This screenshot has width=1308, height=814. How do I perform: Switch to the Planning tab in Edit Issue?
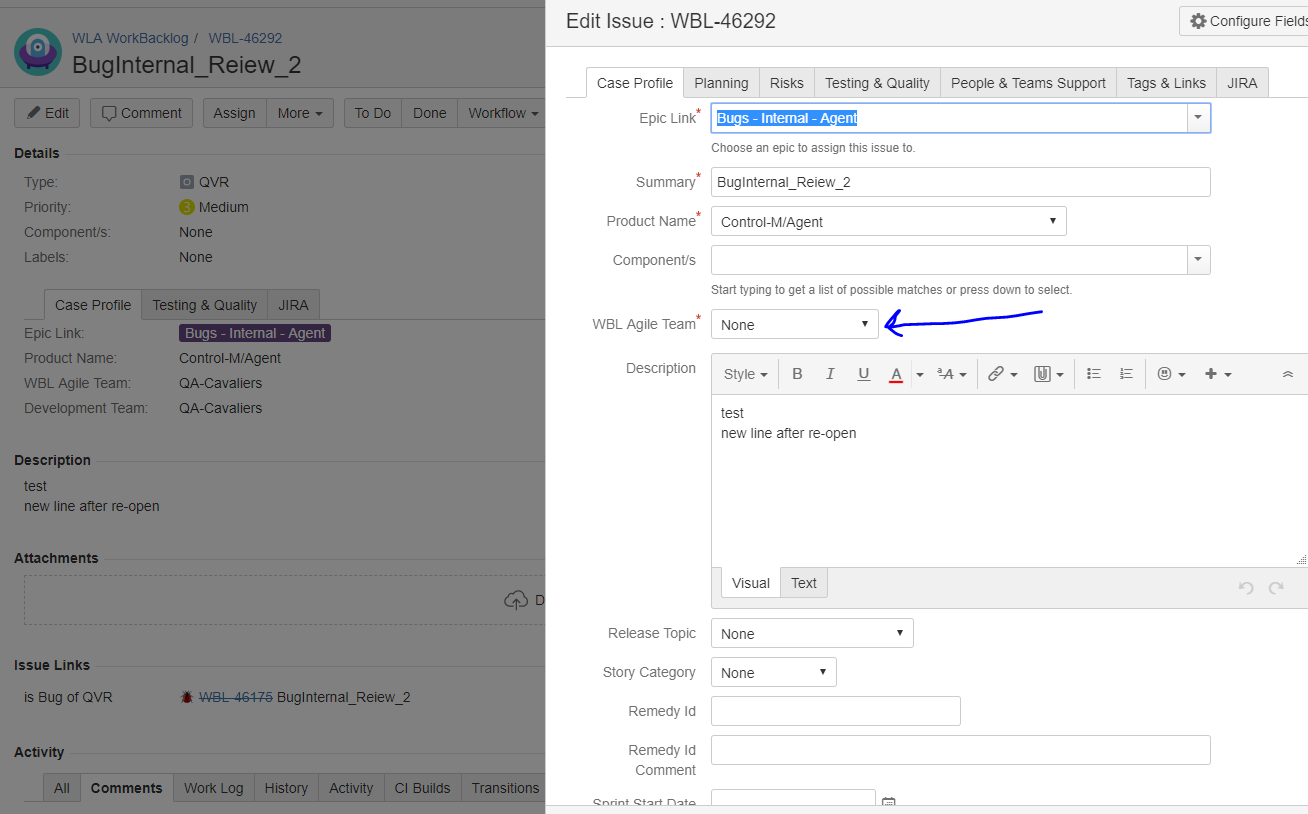click(x=721, y=83)
